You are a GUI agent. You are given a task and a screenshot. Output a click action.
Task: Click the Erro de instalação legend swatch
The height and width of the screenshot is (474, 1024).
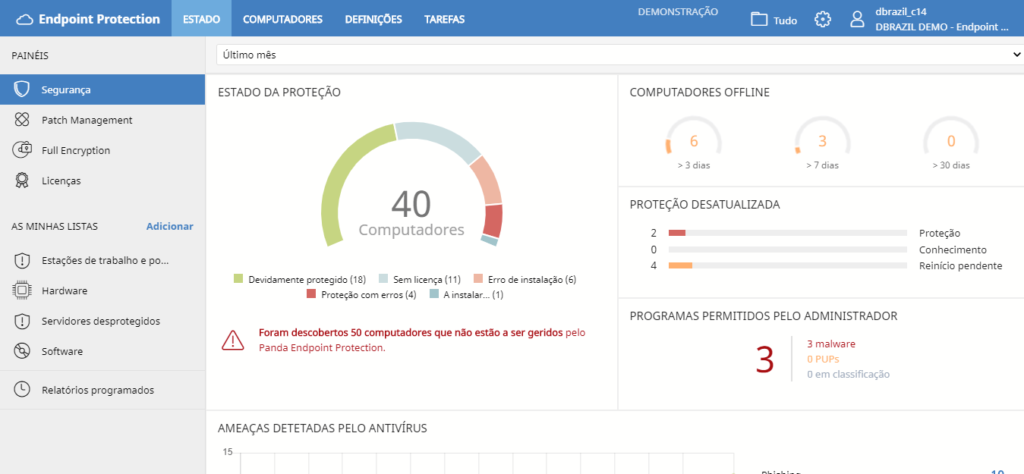pyautogui.click(x=478, y=279)
